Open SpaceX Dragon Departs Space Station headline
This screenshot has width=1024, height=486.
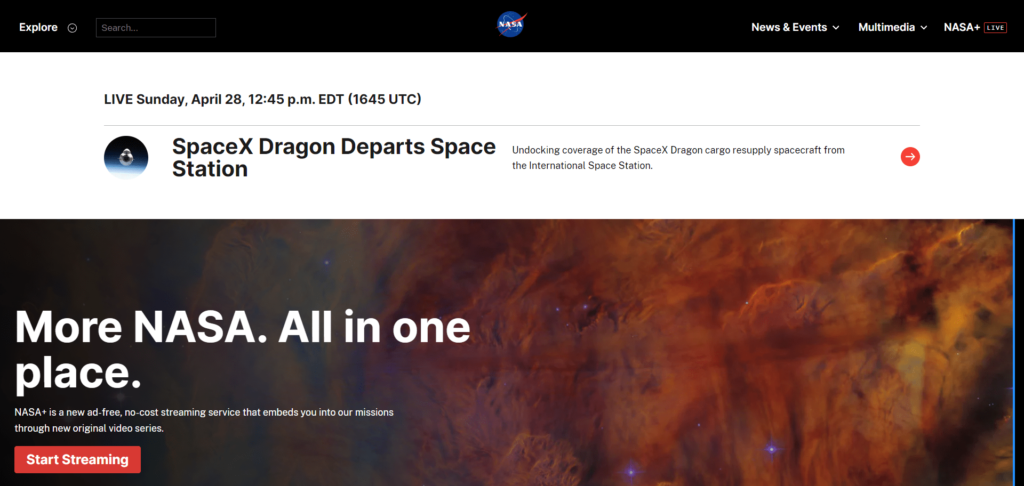334,157
